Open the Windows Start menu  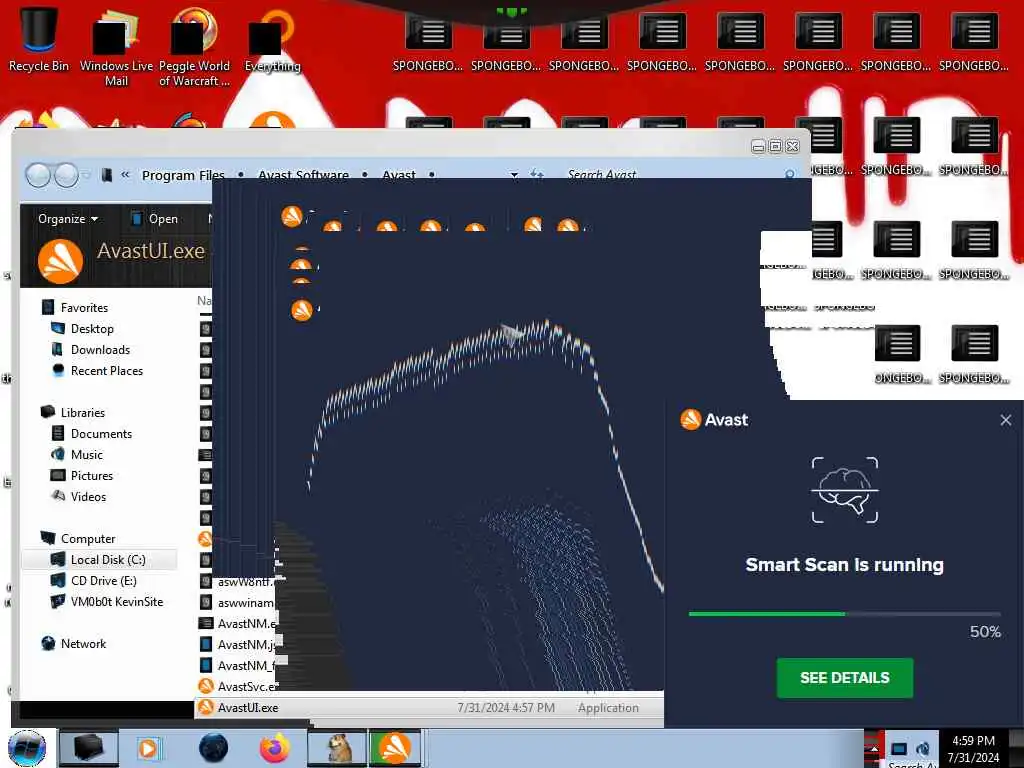(27, 748)
